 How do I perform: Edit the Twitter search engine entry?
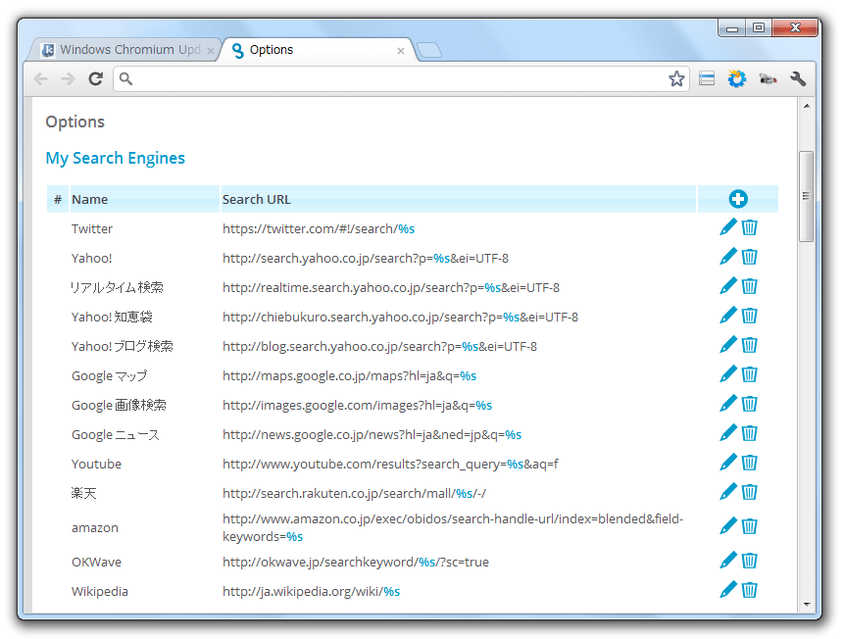pos(728,227)
